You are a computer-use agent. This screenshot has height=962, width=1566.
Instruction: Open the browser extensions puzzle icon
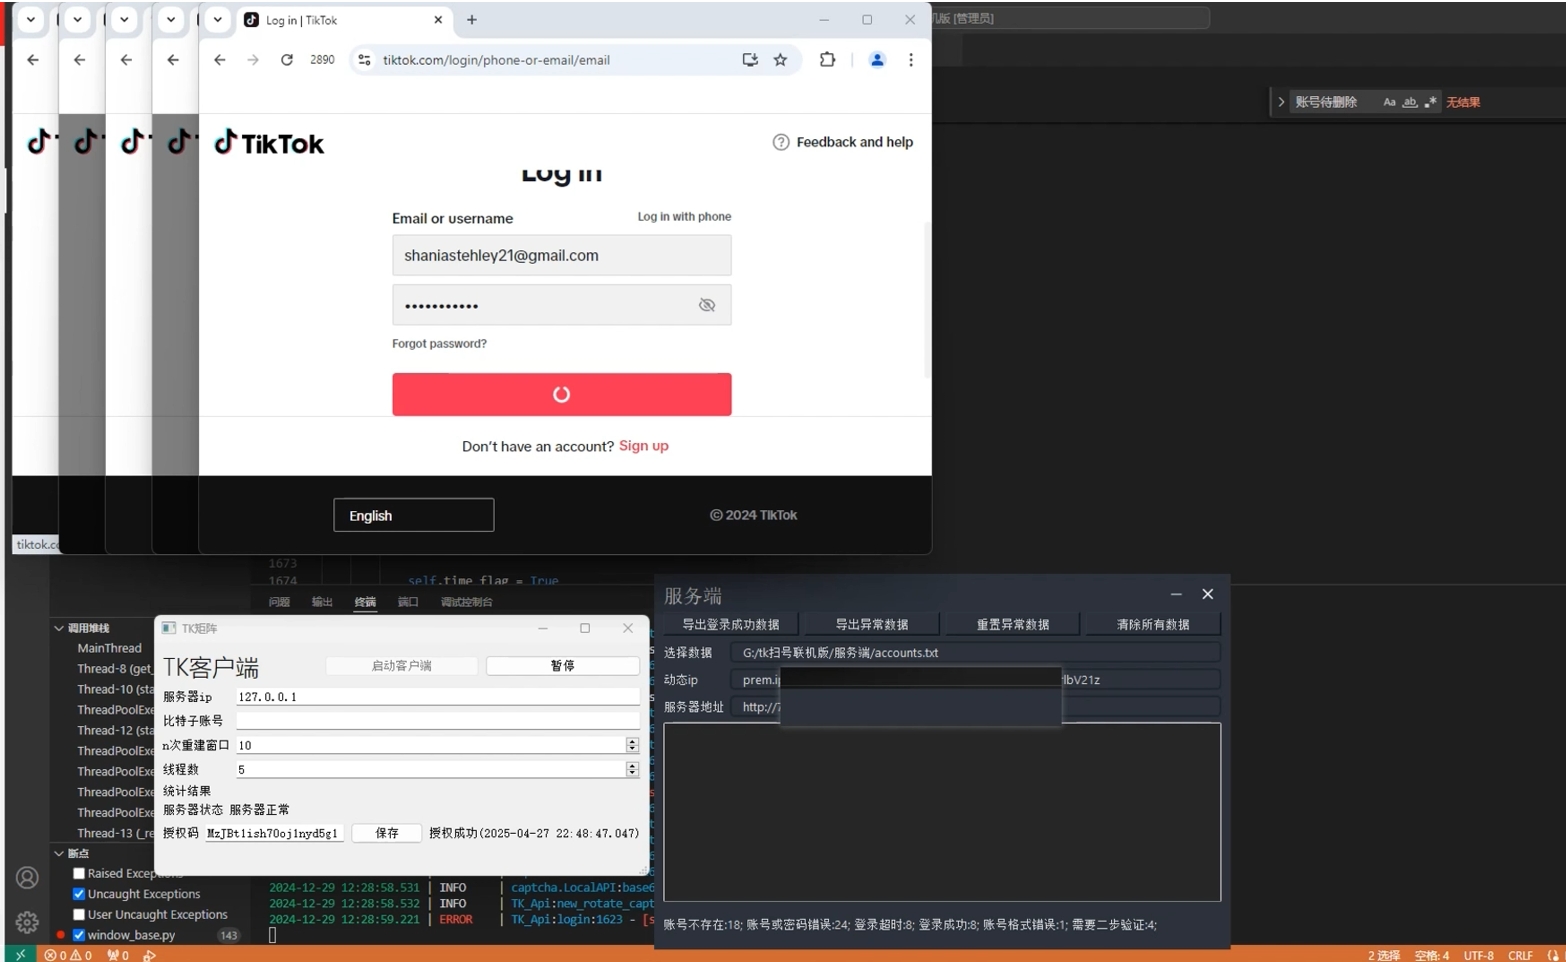[x=827, y=60]
